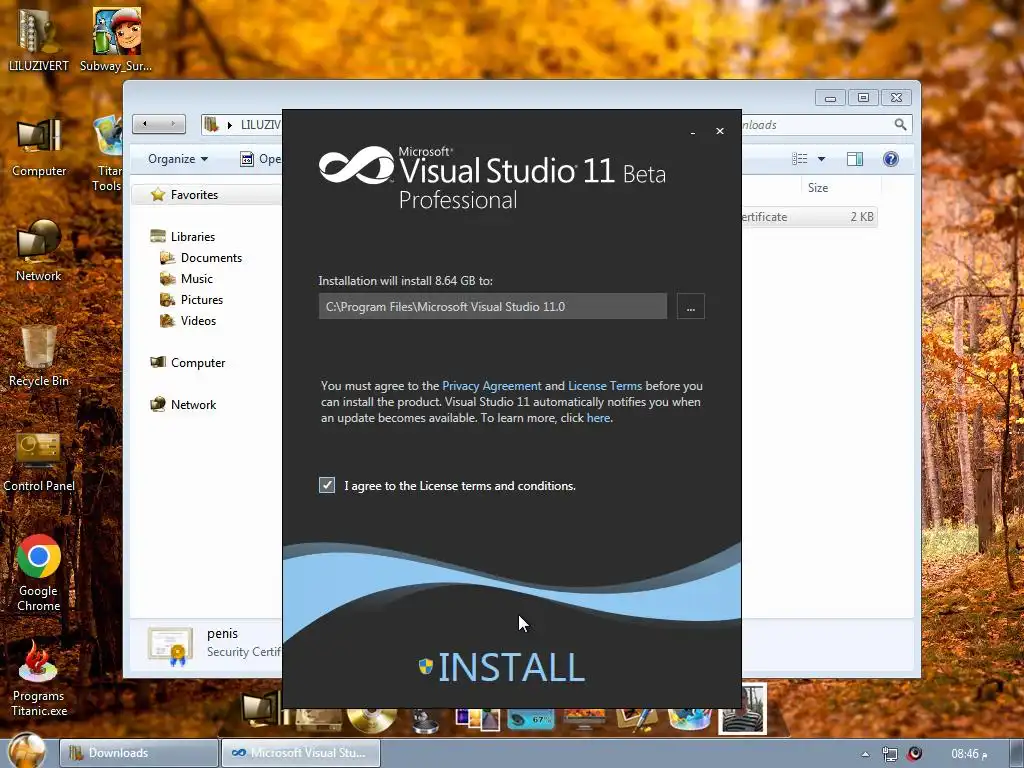
Task: Open the License Terms link
Action: [x=605, y=386]
